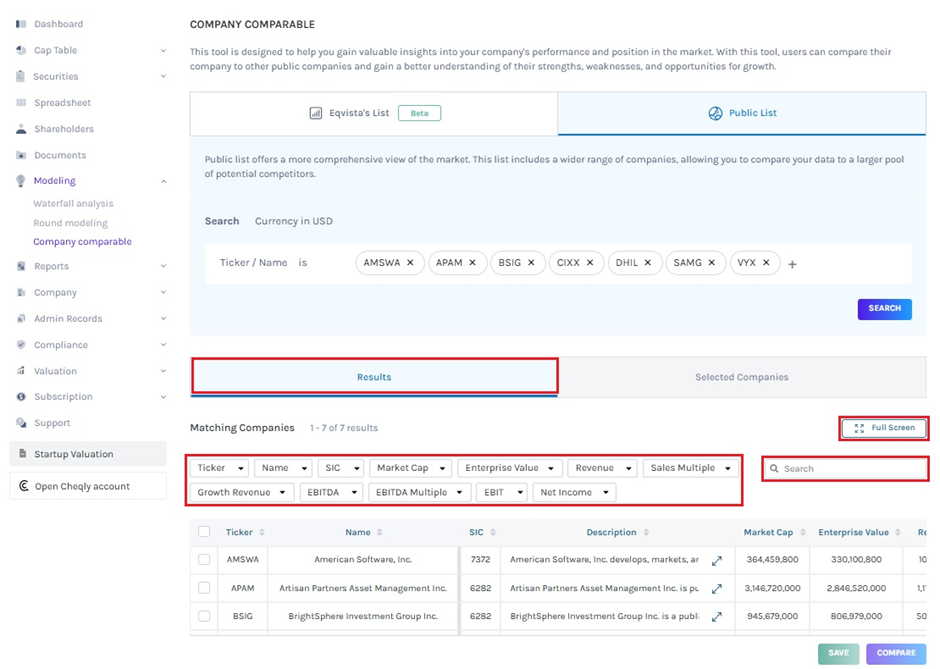Image resolution: width=940 pixels, height=669 pixels.
Task: Click the plus icon to add ticker
Action: (792, 265)
